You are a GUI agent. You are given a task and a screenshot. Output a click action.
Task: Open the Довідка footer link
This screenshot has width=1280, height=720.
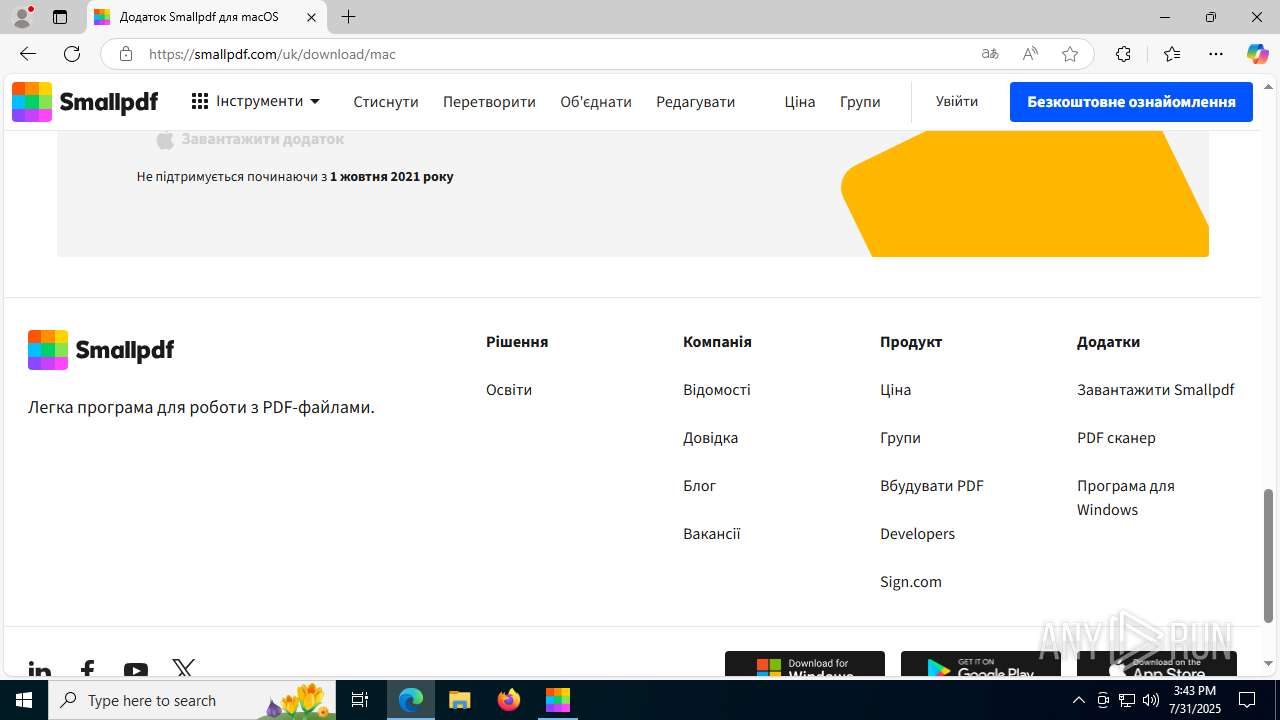(x=711, y=438)
